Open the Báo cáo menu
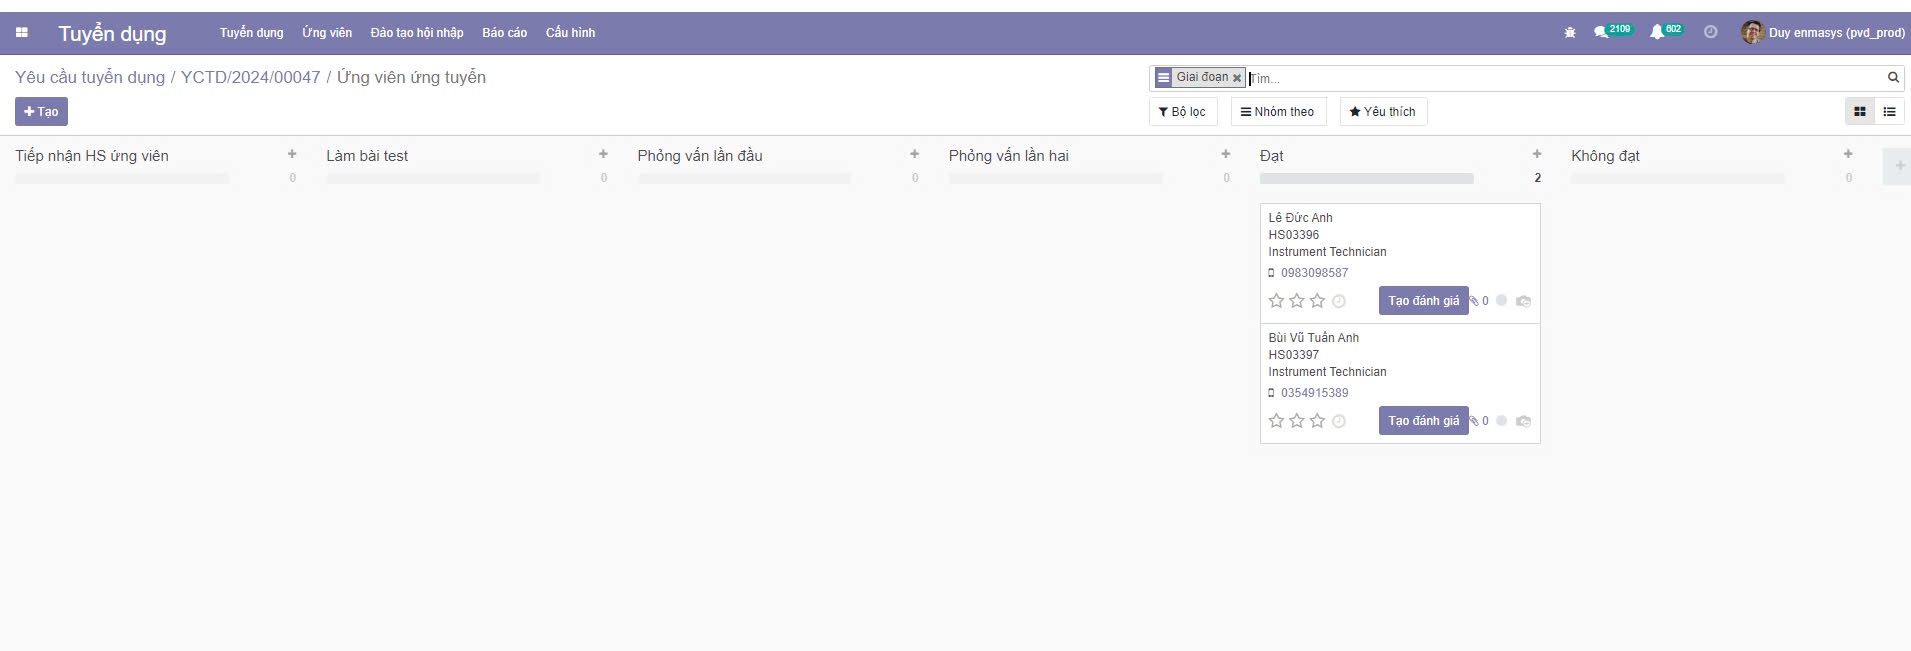1911x651 pixels. click(x=504, y=33)
